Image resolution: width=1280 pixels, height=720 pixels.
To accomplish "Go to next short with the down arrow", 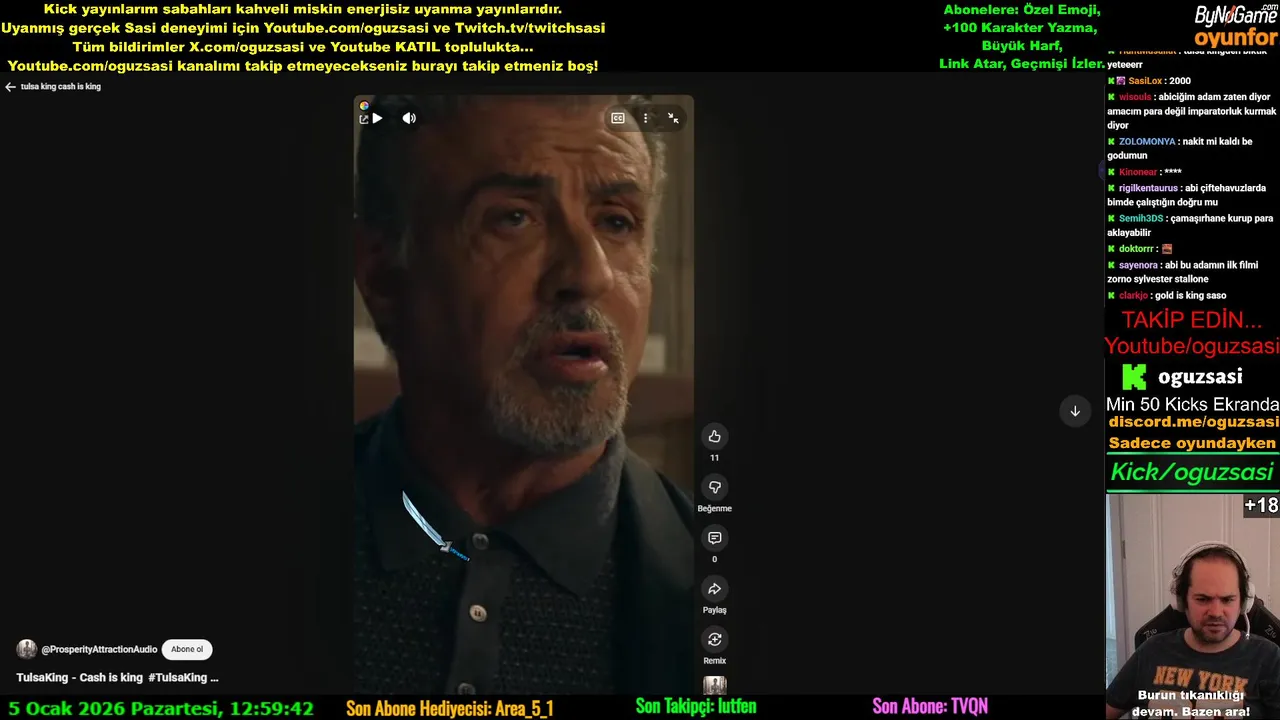I will point(1075,411).
